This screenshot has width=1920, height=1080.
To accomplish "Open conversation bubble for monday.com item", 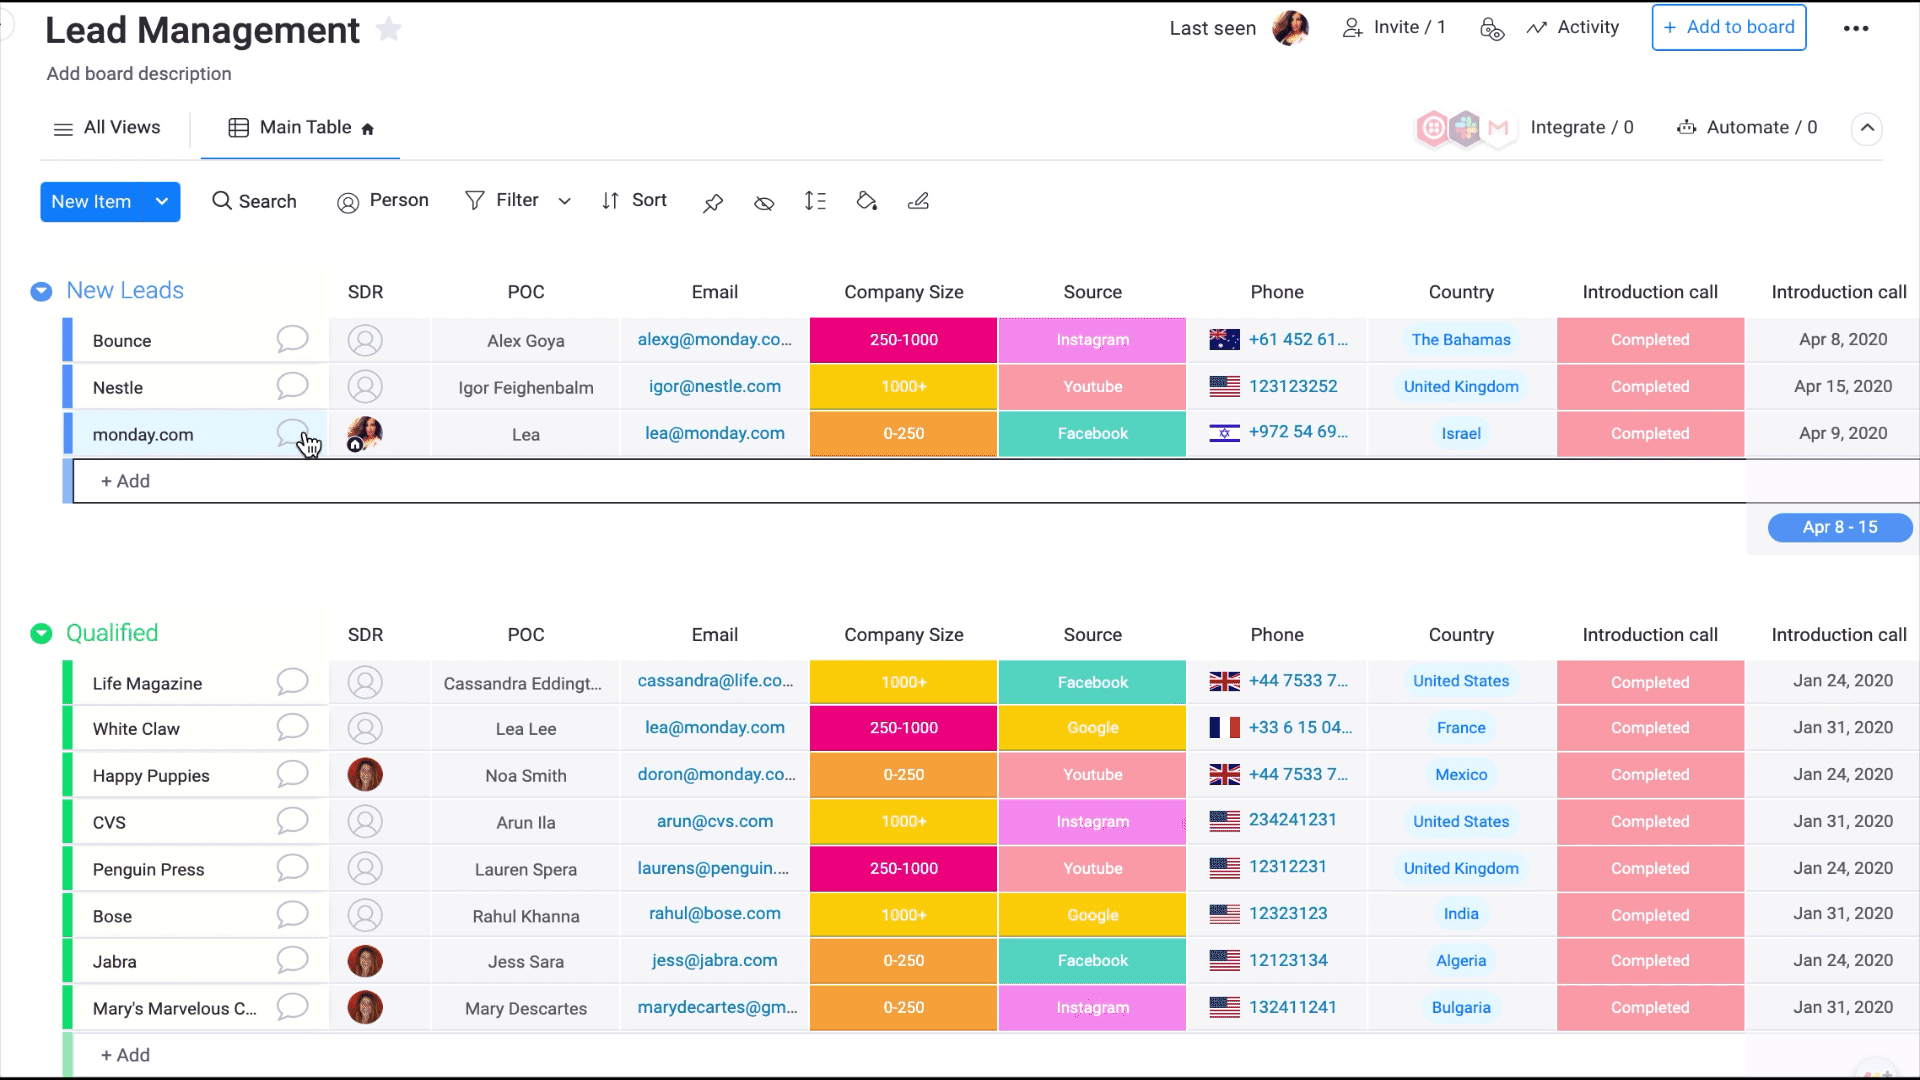I will pyautogui.click(x=292, y=433).
